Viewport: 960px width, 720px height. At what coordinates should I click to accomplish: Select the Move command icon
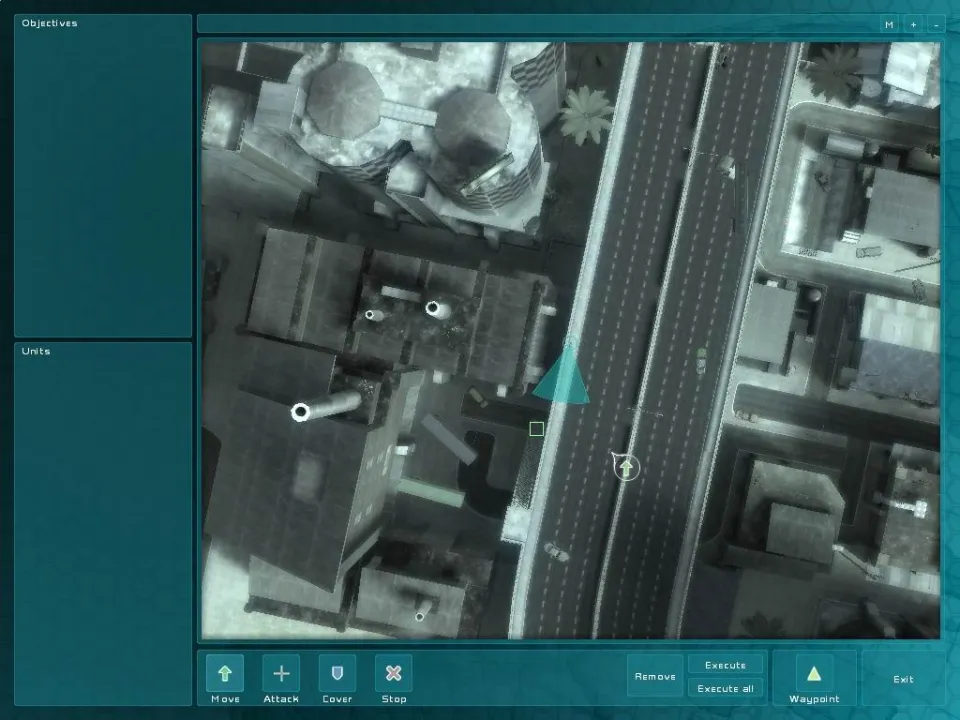[x=225, y=673]
